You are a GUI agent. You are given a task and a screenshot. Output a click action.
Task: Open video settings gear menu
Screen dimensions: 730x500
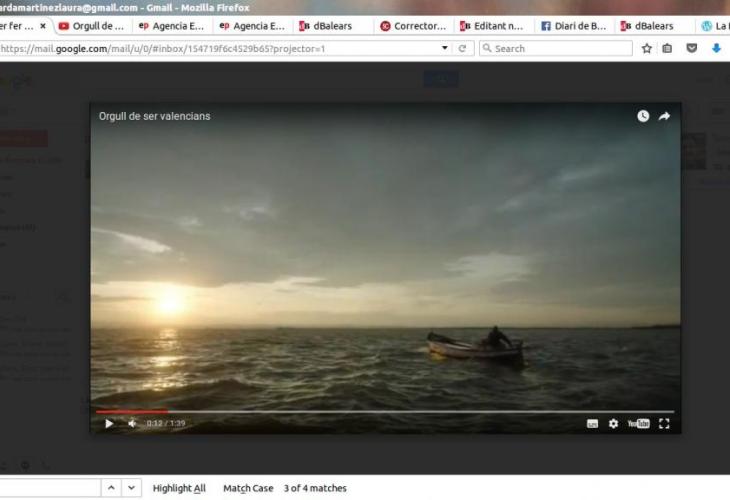[614, 424]
